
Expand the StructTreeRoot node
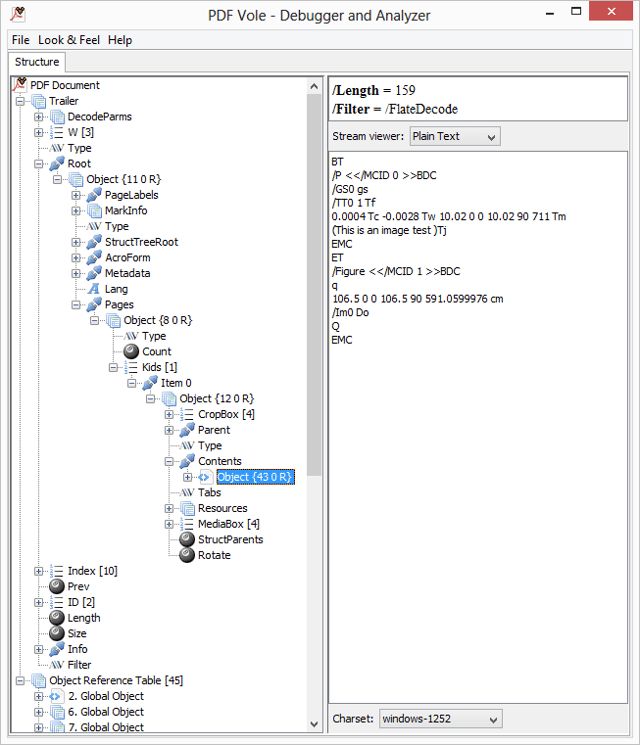pos(76,242)
